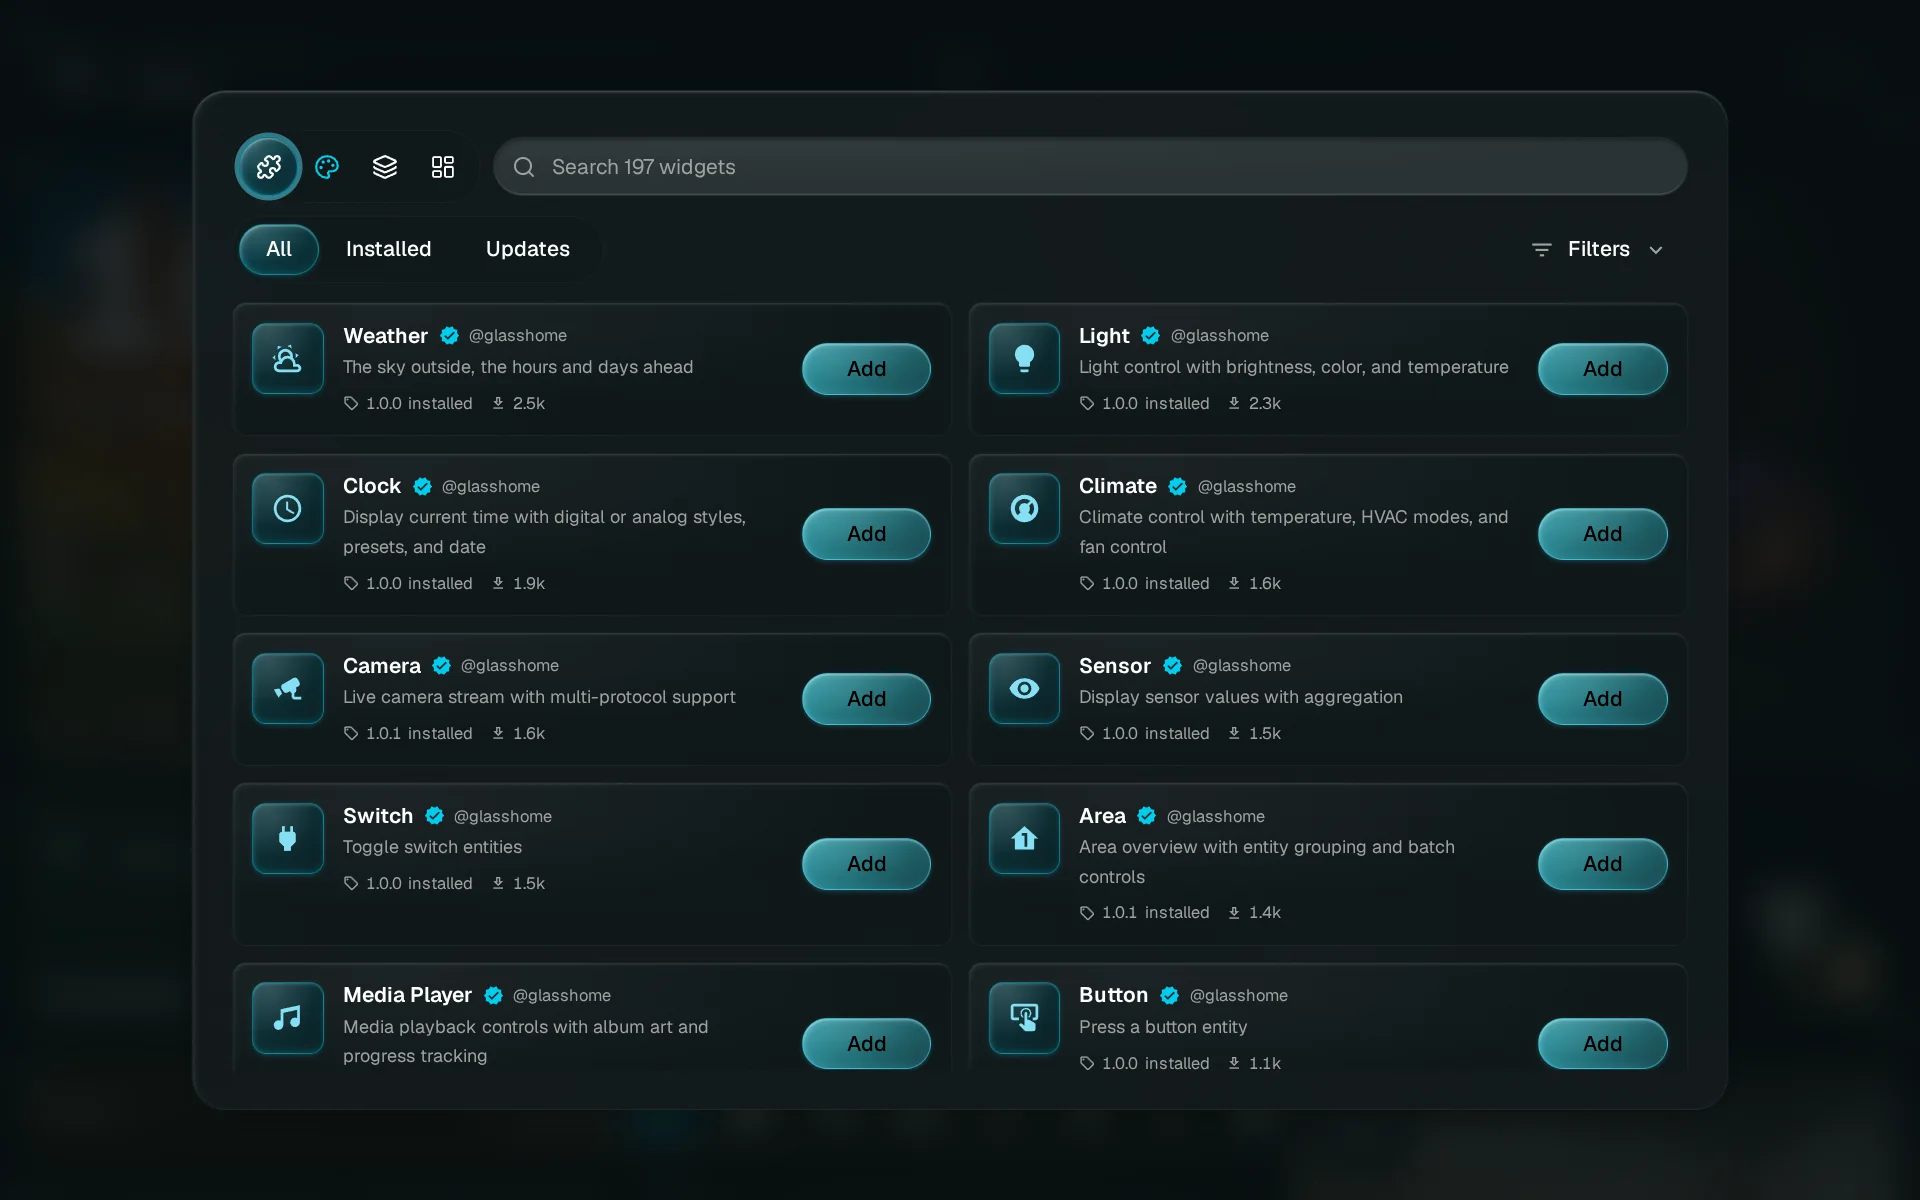Click the Media Player music note icon
1920x1200 pixels.
pyautogui.click(x=288, y=1018)
